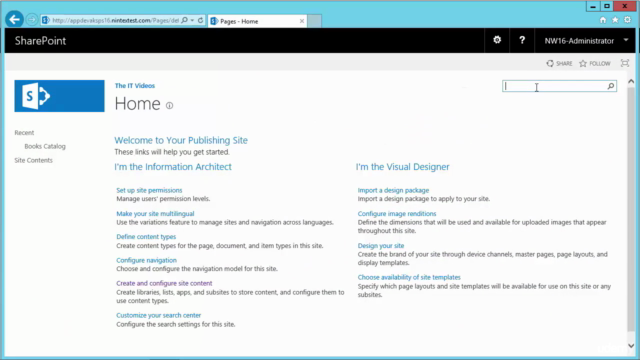Open the address bar dropdown arrow

click(x=192, y=20)
